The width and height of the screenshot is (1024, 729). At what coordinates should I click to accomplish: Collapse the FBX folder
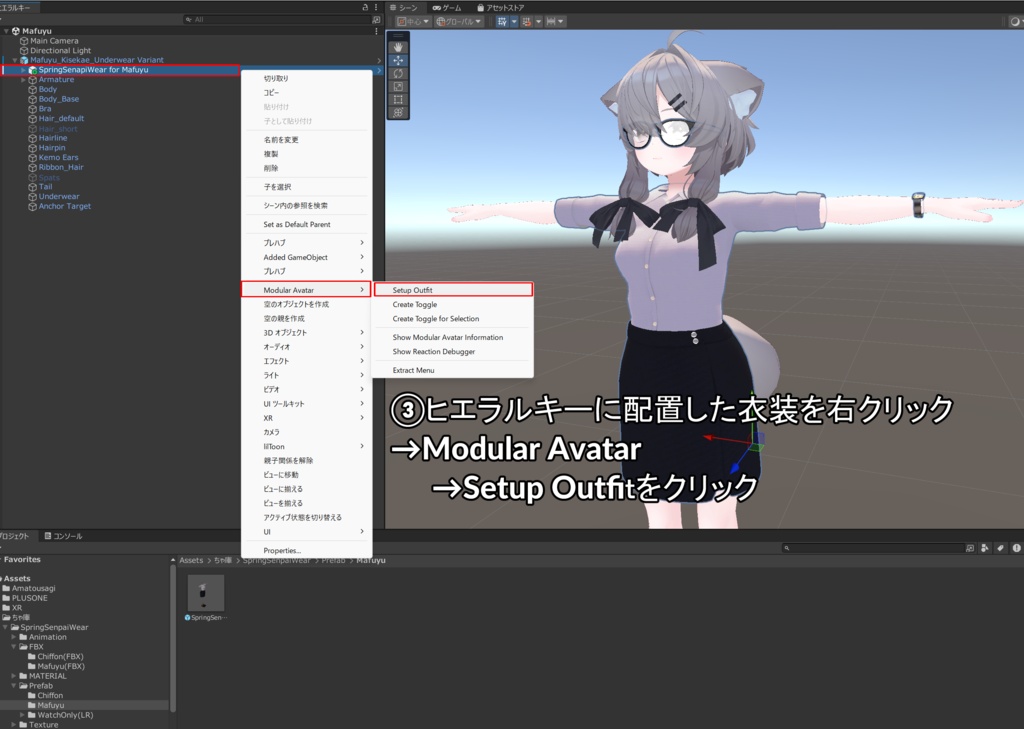point(14,647)
